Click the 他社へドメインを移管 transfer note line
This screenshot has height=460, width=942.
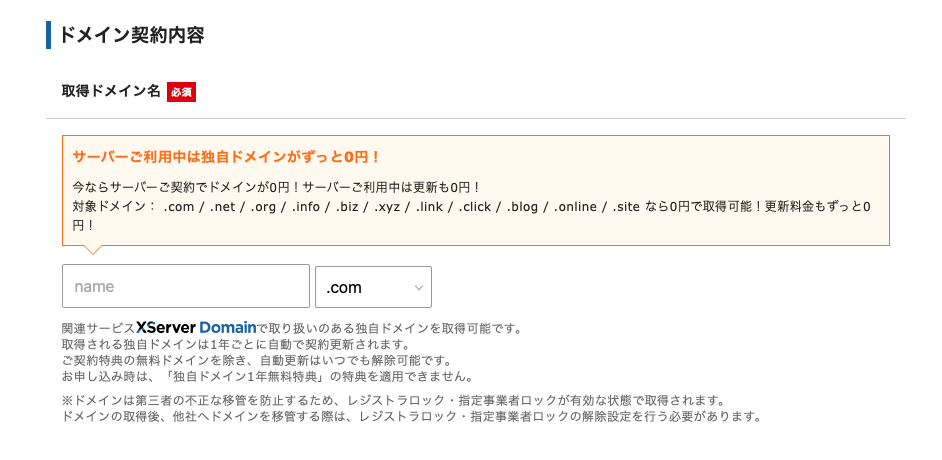coord(411,416)
